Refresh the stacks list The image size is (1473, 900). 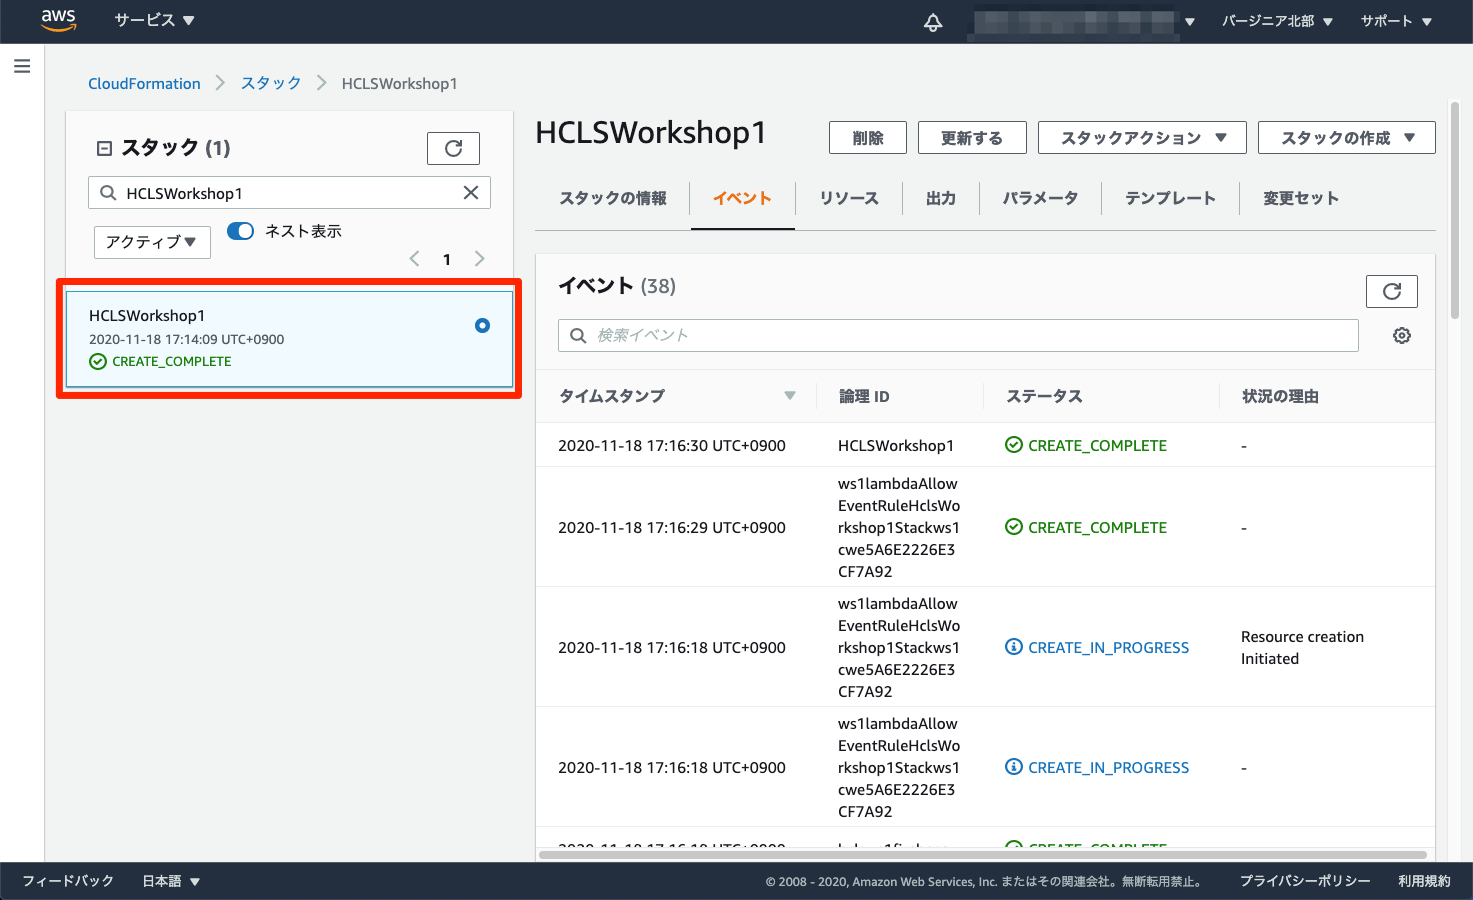(453, 148)
